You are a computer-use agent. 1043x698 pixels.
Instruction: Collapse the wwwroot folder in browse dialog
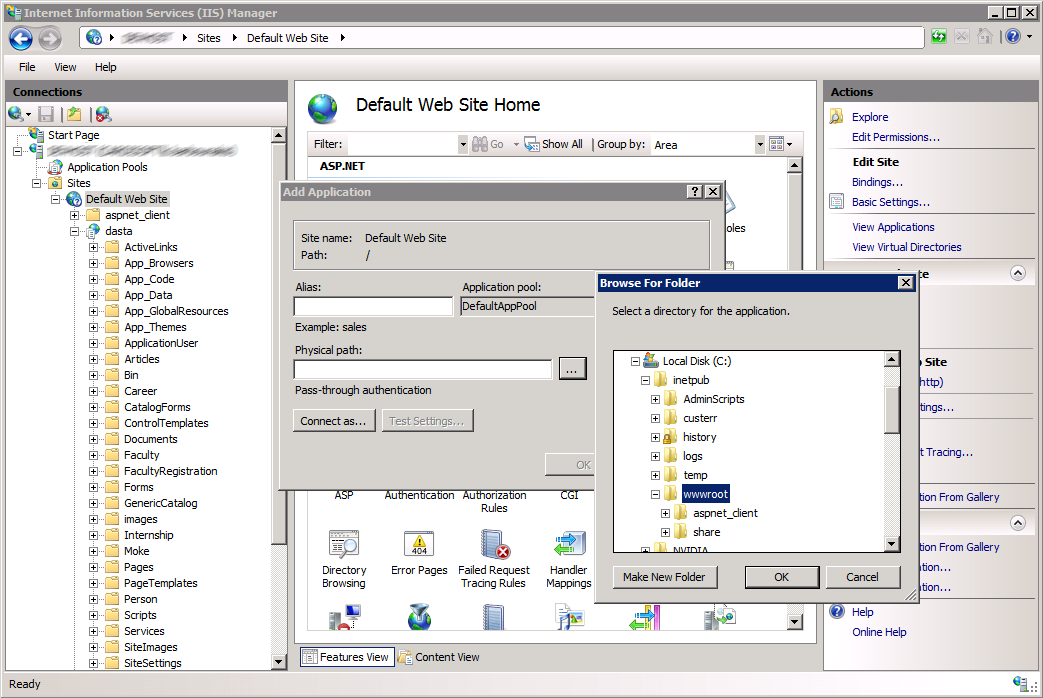click(x=655, y=494)
